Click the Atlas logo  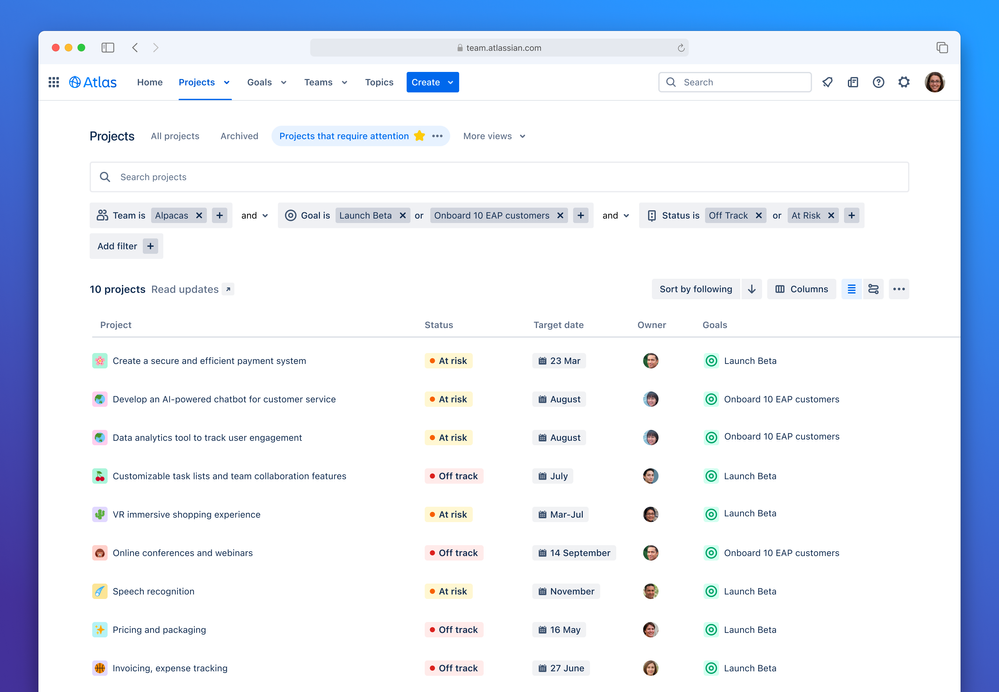pyautogui.click(x=93, y=82)
